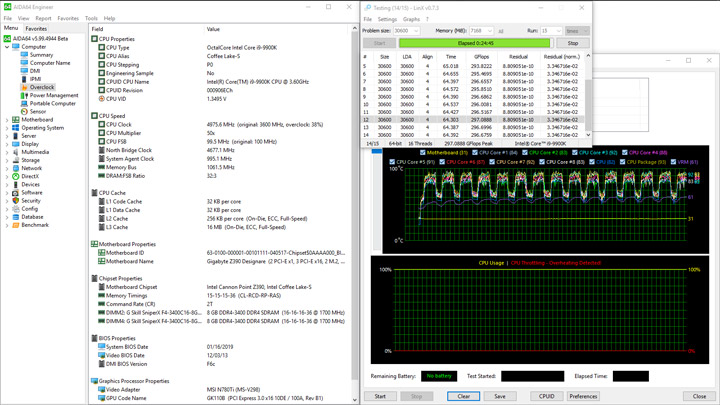720x405 pixels.
Task: Select the Power Management icon
Action: click(25, 95)
